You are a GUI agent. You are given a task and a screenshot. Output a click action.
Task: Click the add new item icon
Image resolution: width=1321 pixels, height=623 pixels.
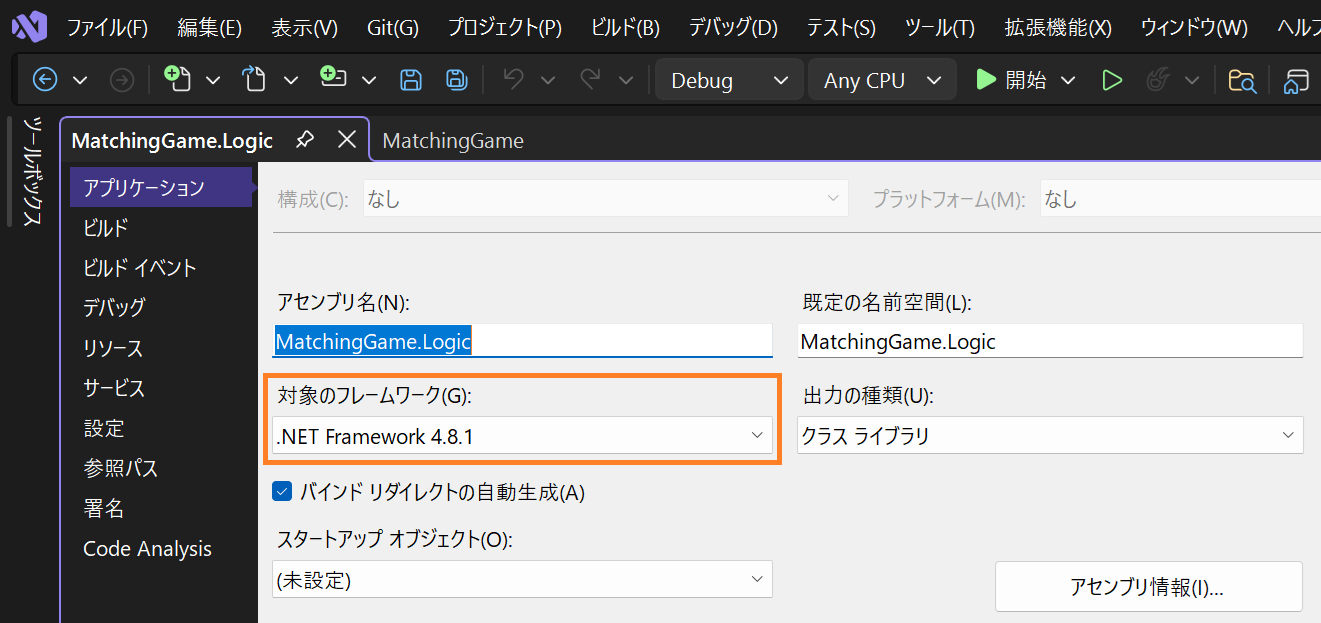331,79
